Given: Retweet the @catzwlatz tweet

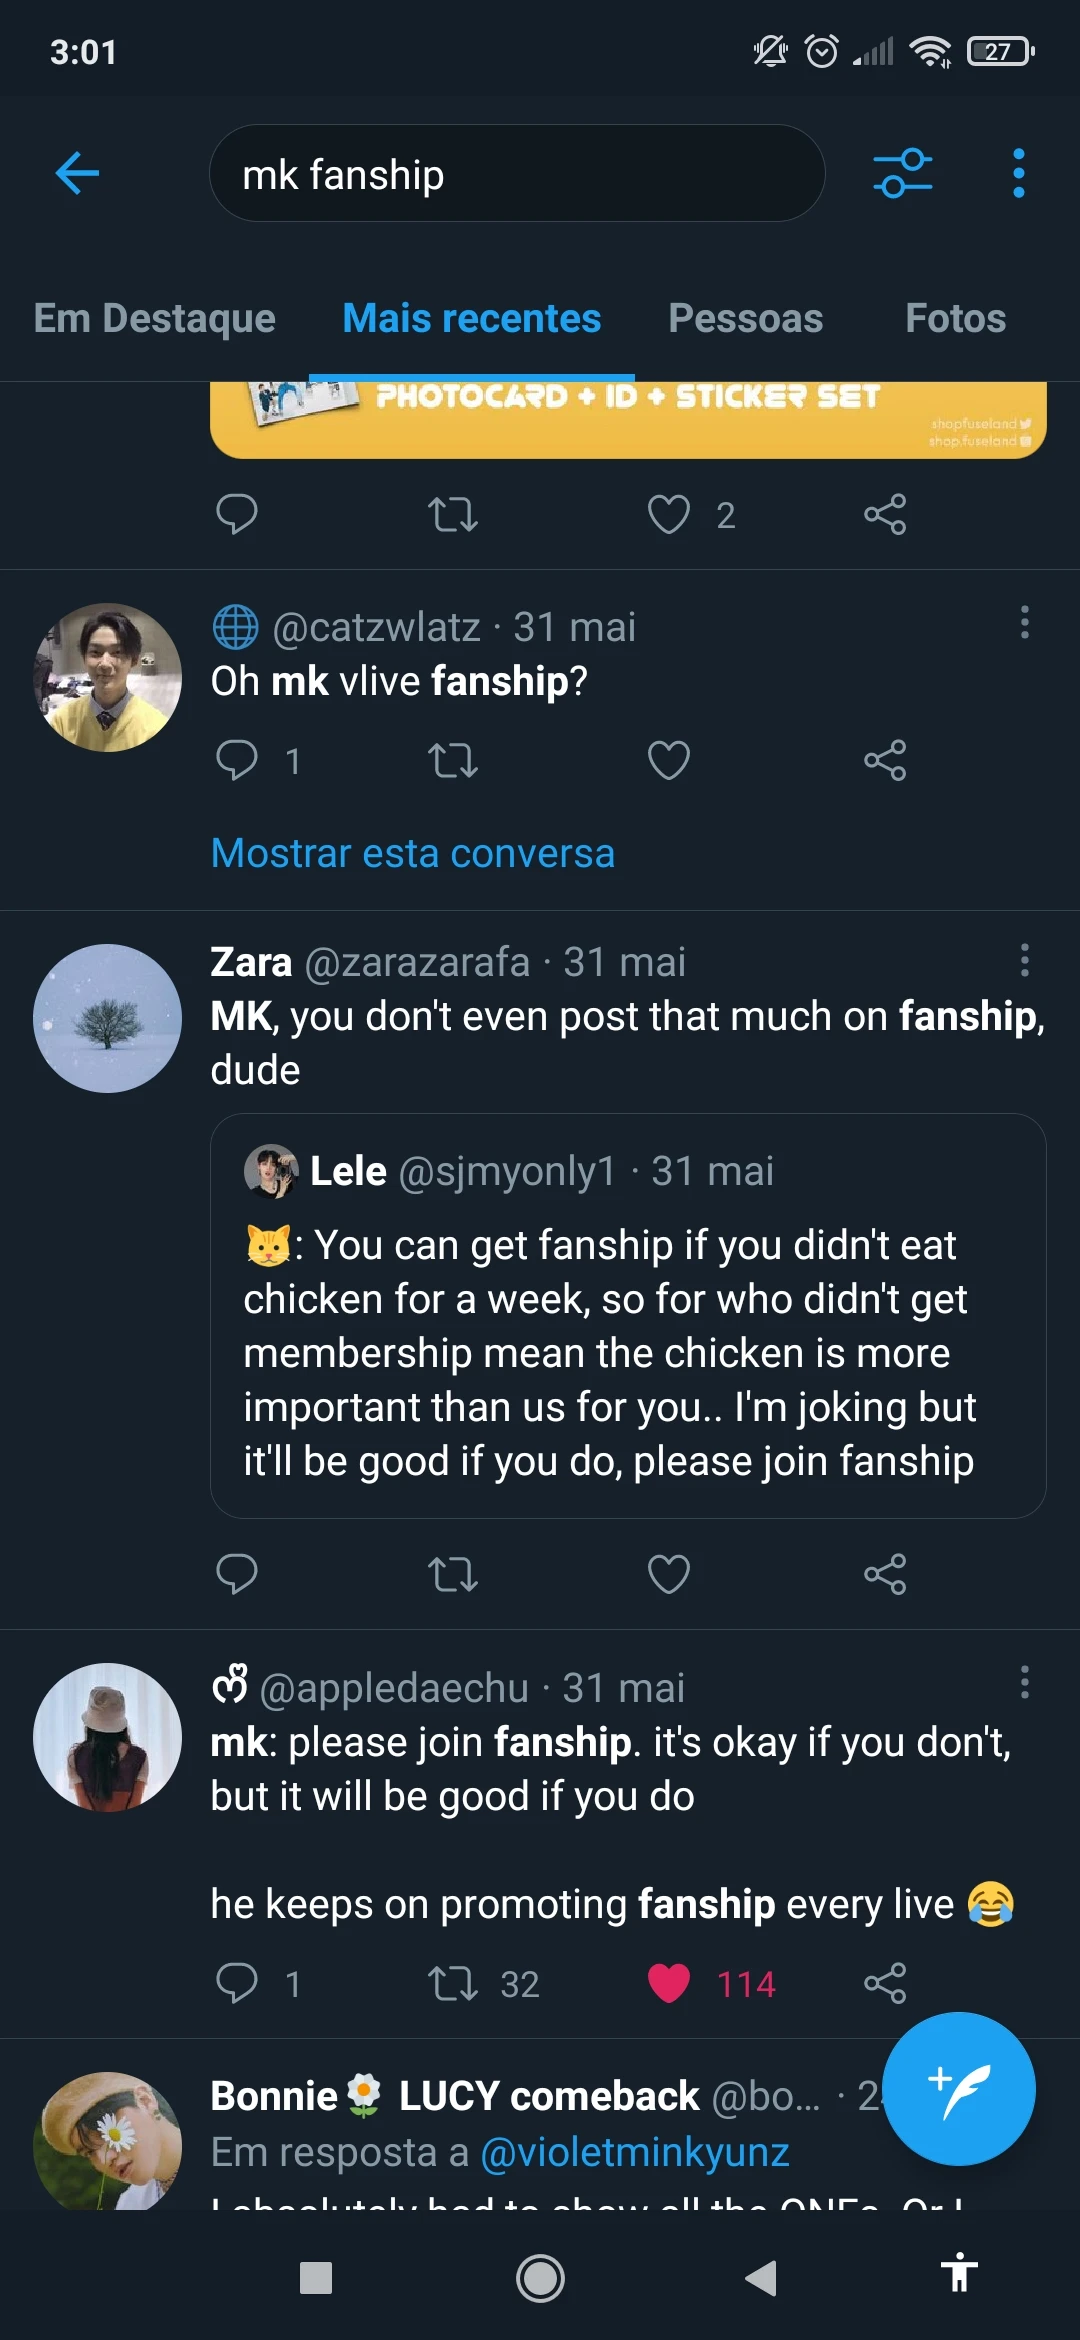Looking at the screenshot, I should tap(453, 760).
